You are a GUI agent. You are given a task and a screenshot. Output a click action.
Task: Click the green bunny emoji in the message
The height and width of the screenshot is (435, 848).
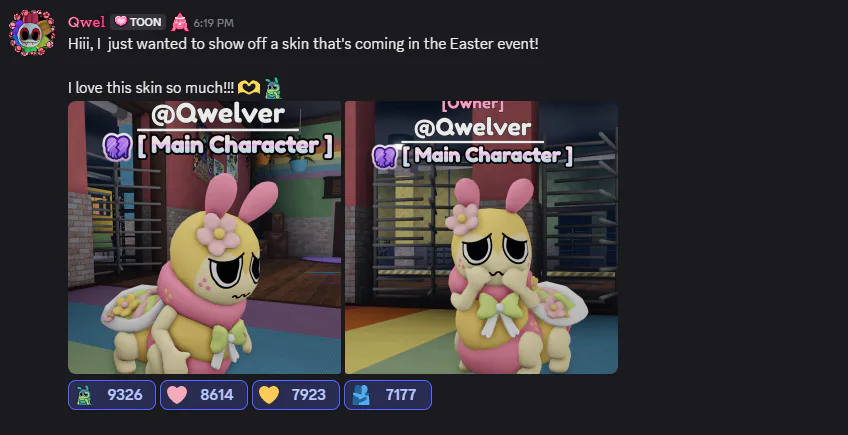[273, 88]
